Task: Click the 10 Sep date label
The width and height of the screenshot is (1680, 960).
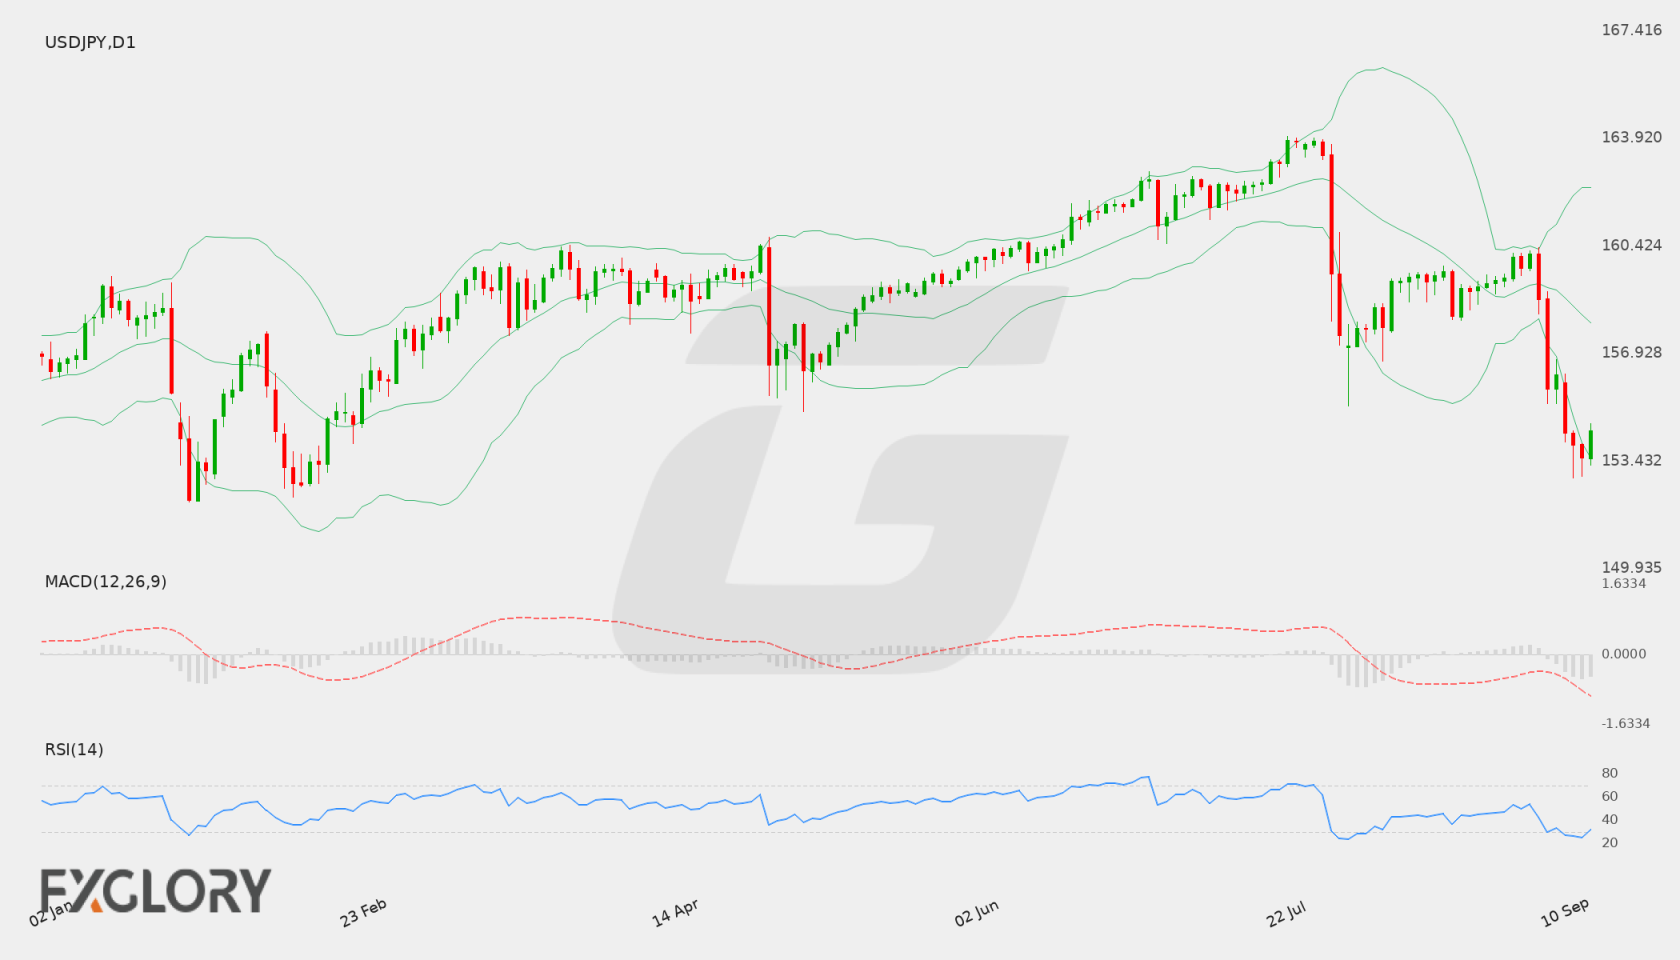Action: click(1565, 912)
